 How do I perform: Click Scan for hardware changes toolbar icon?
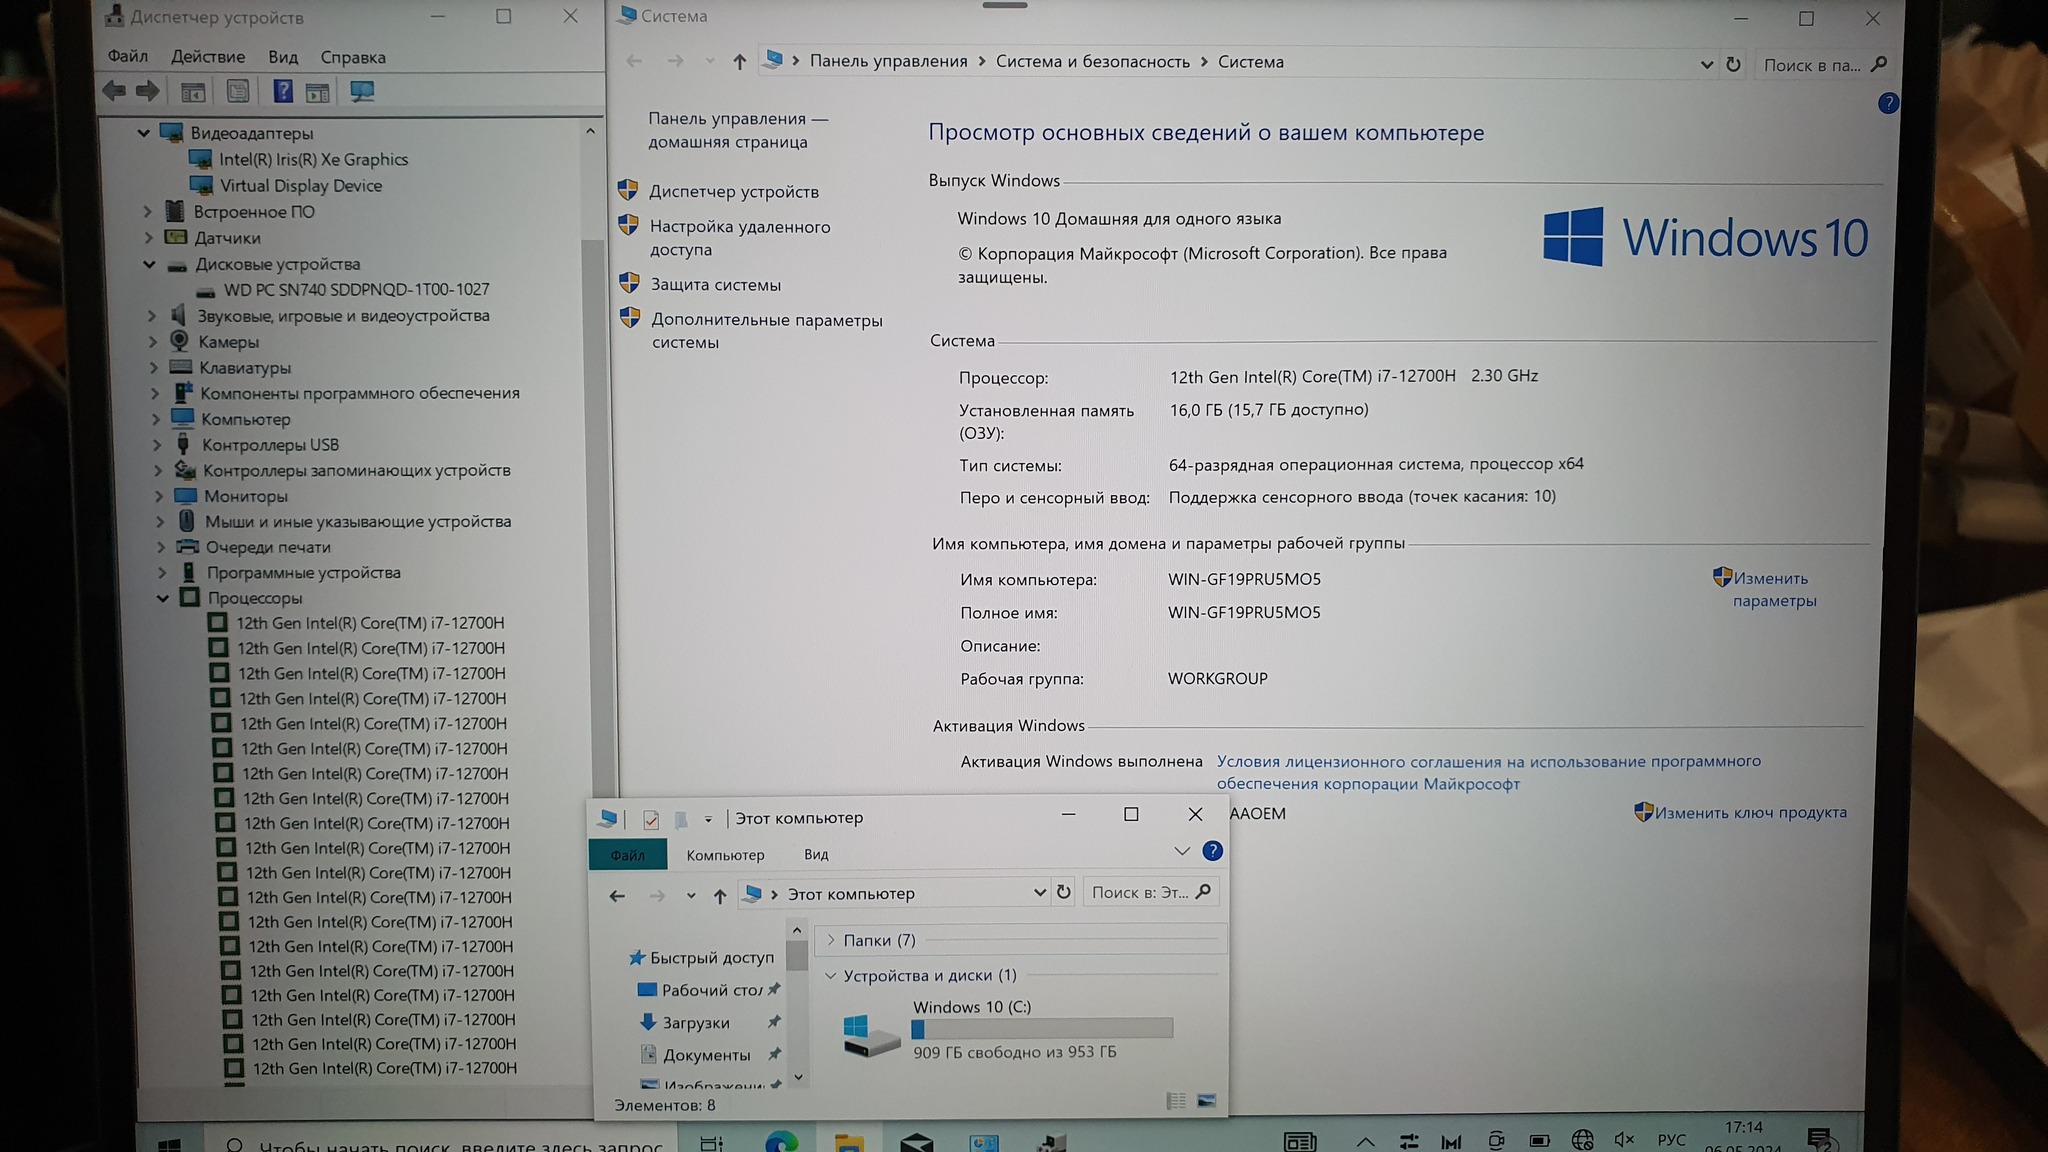click(x=362, y=92)
